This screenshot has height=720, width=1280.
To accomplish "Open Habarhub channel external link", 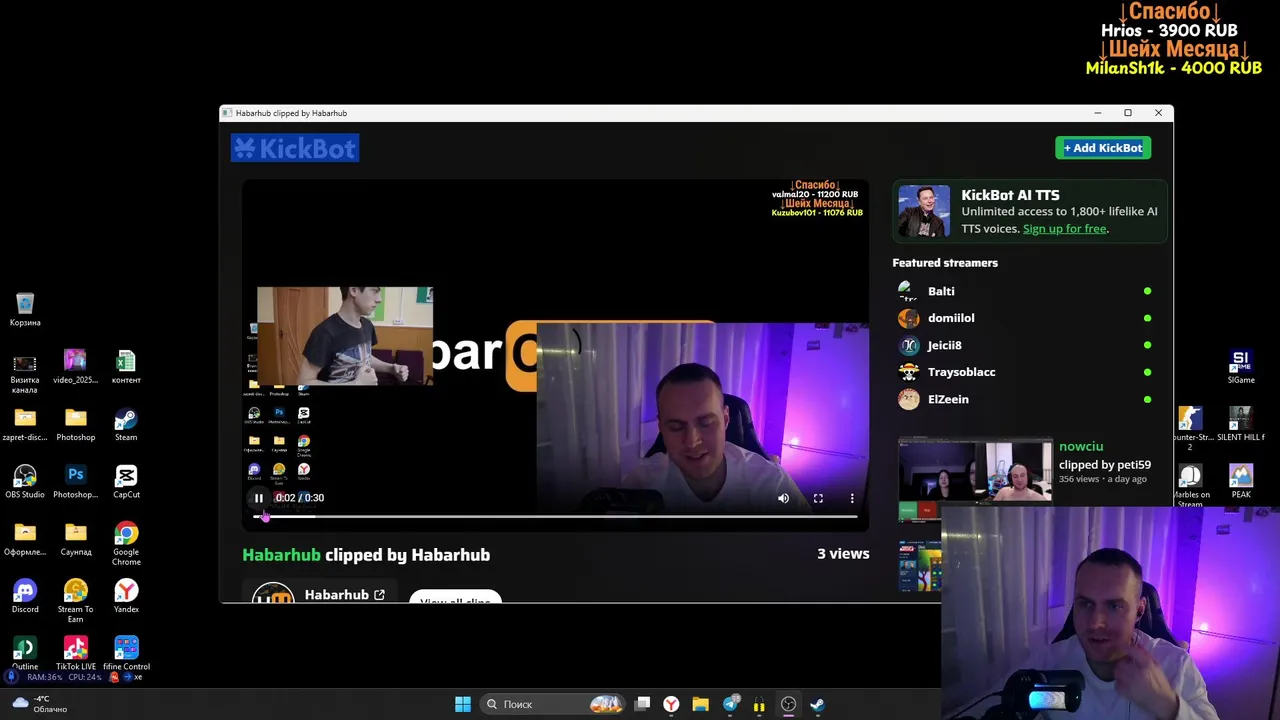I will 379,595.
